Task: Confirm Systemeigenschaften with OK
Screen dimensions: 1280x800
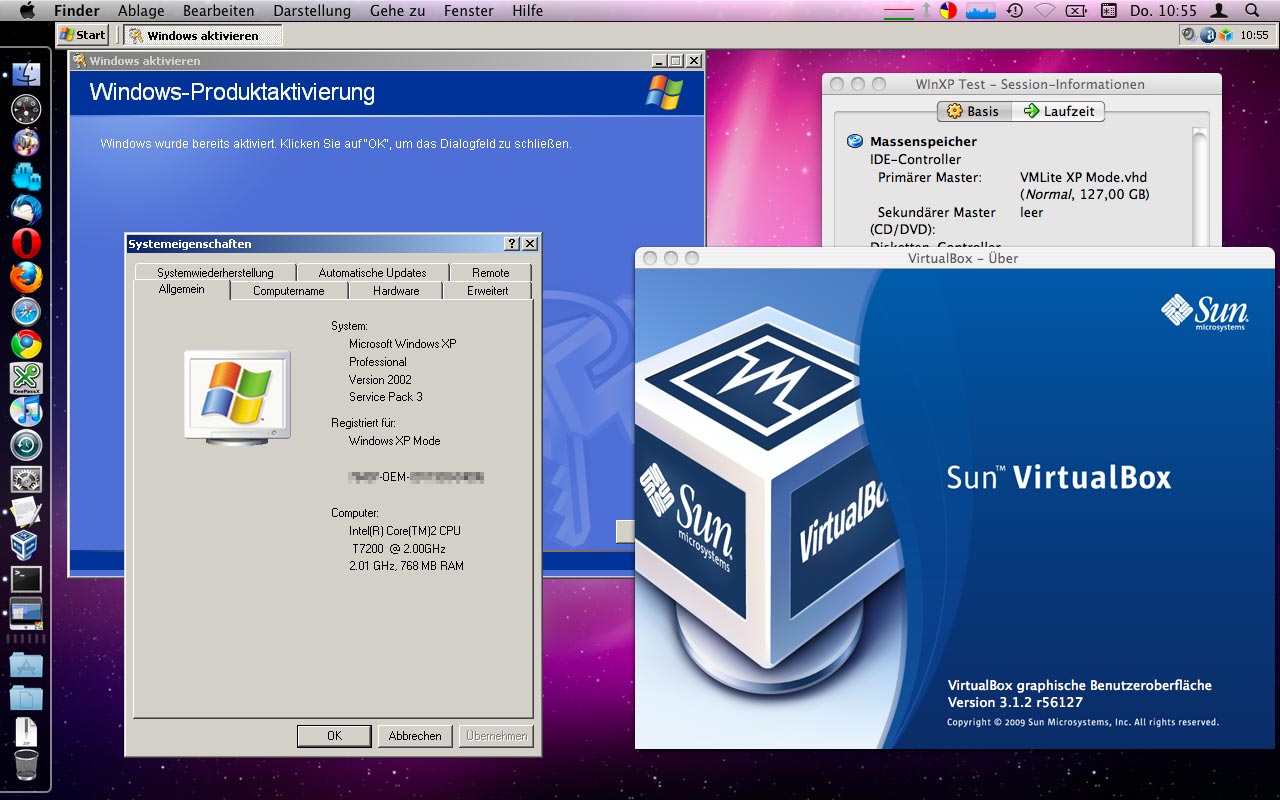Action: click(334, 736)
